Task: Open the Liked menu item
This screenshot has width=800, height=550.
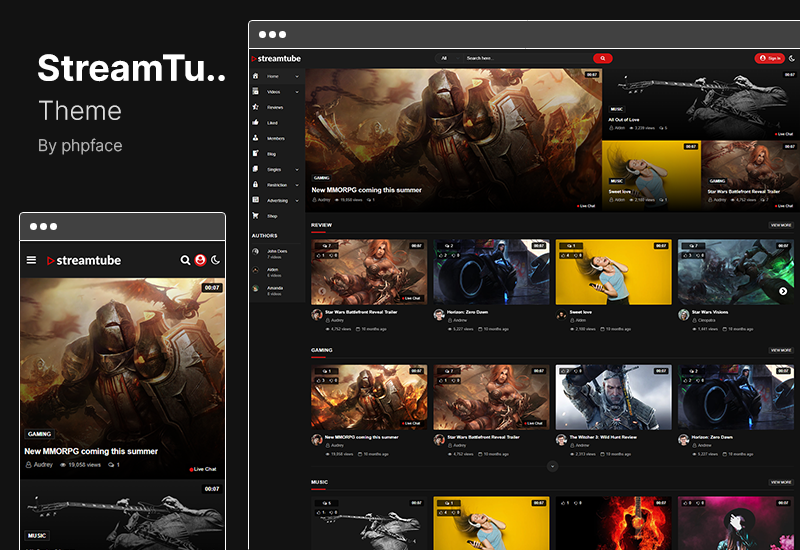Action: click(x=272, y=123)
